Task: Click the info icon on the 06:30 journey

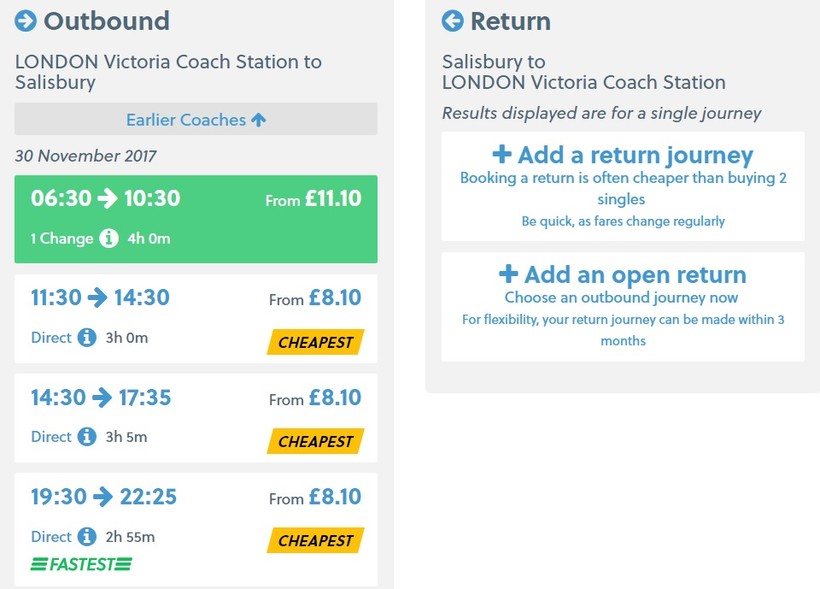Action: [x=110, y=239]
